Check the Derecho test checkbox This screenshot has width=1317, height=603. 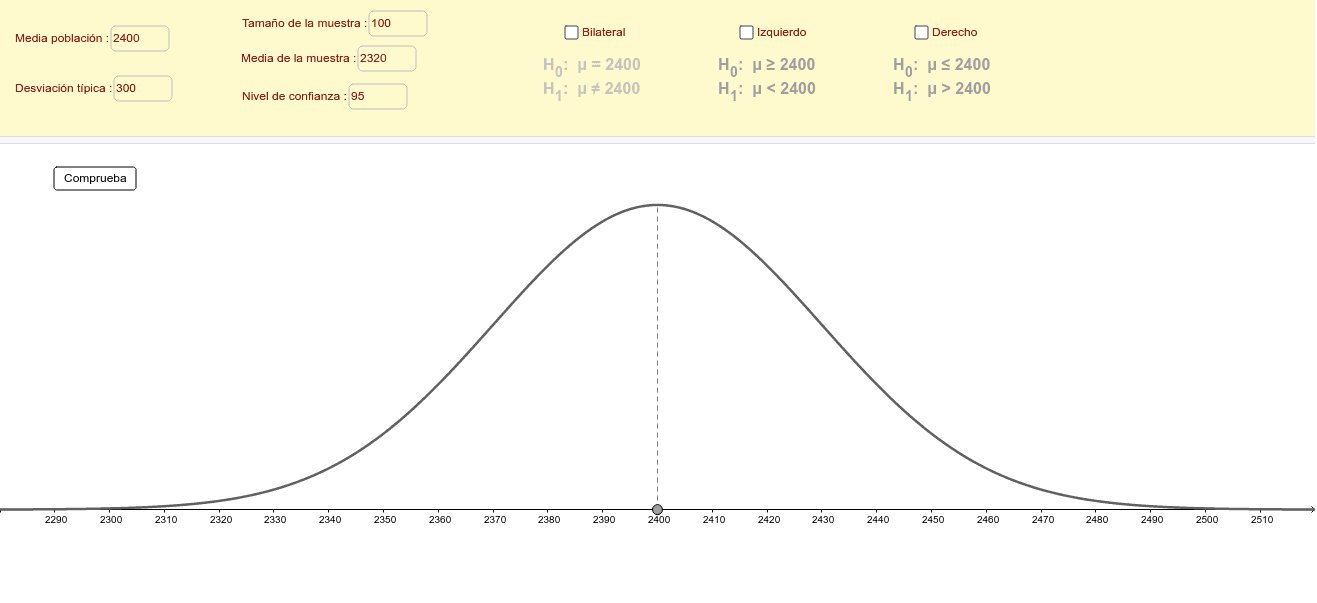click(x=921, y=32)
